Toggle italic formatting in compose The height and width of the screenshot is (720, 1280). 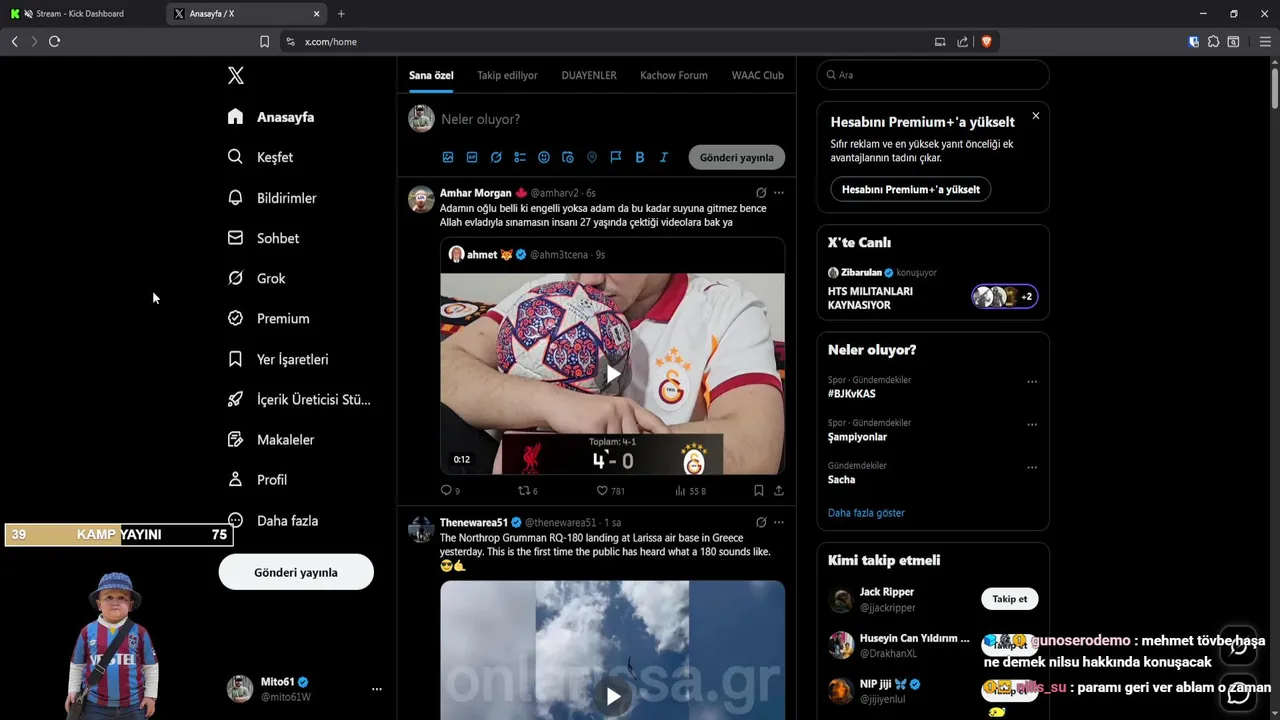(664, 157)
